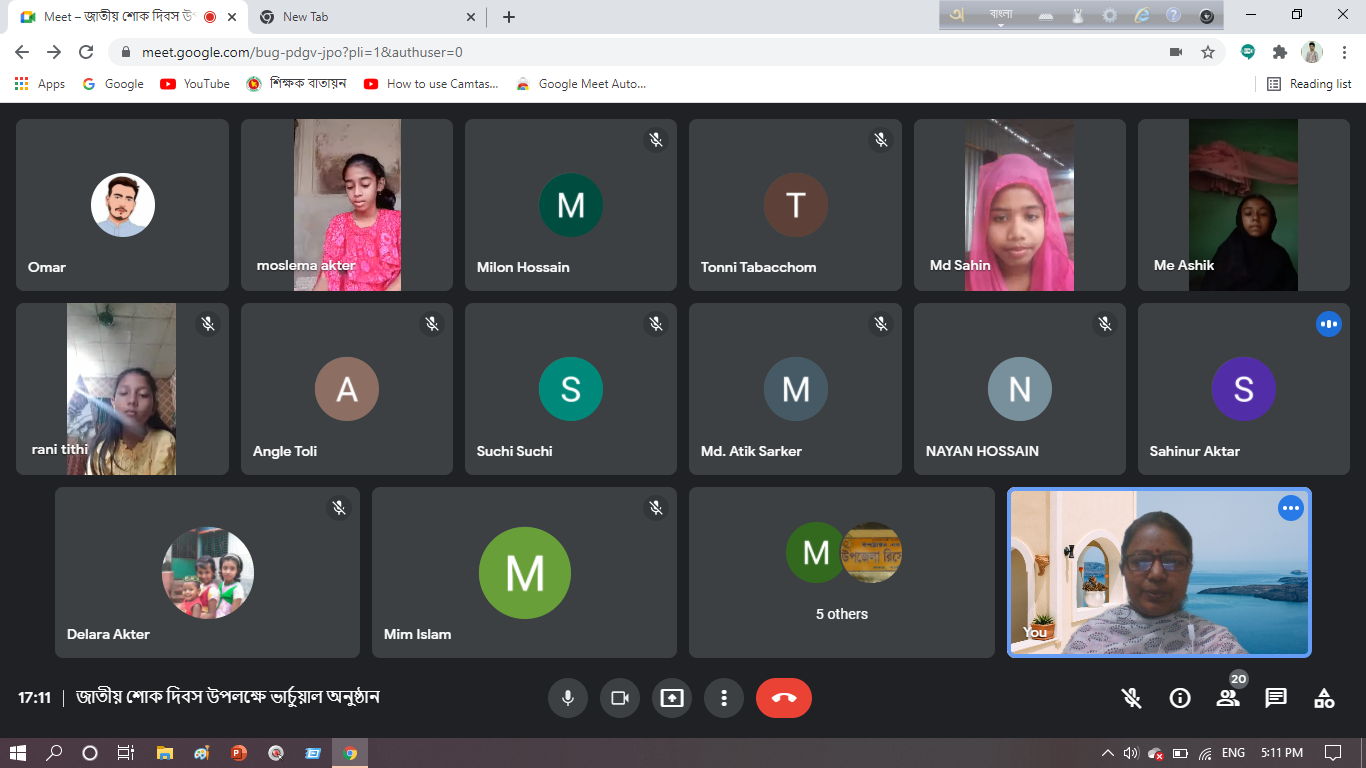Bookmark this page with the star icon
The height and width of the screenshot is (768, 1366).
1208,52
